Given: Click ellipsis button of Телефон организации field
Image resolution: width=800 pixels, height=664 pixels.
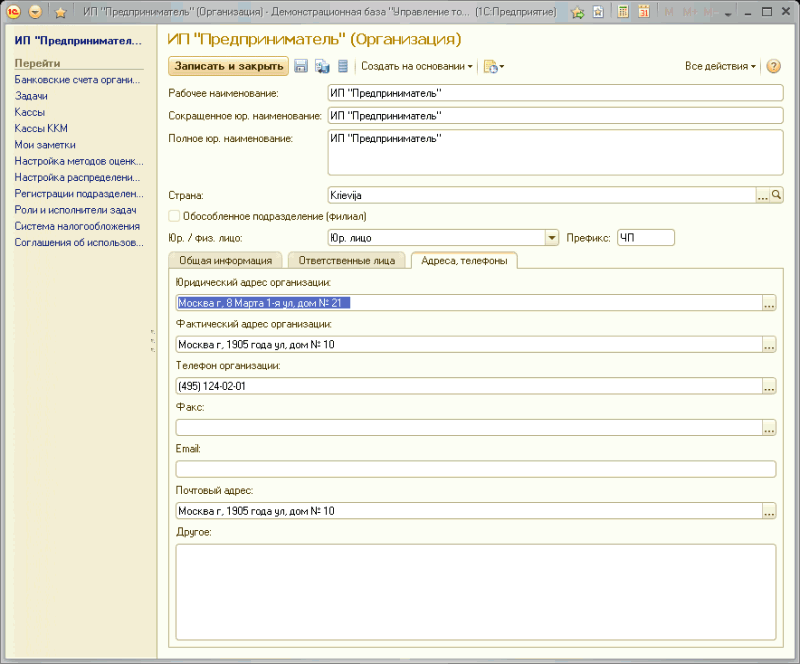Looking at the screenshot, I should point(769,386).
